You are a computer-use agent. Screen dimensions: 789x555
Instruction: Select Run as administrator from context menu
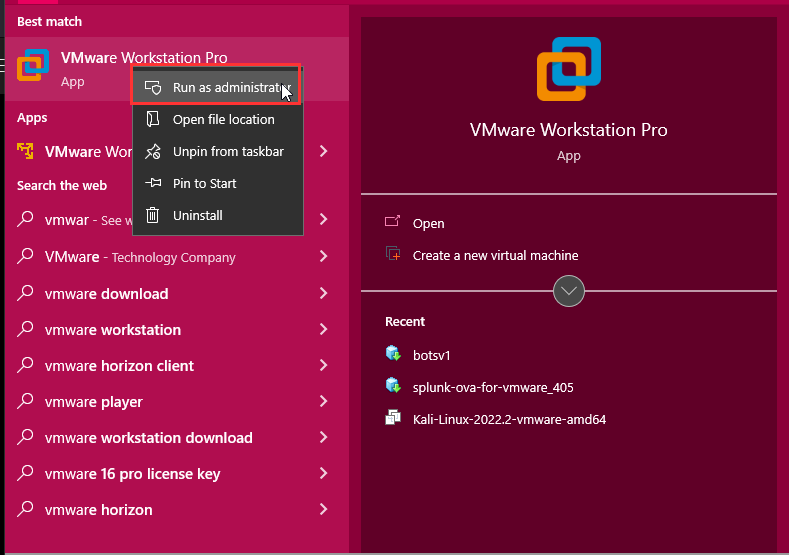pos(217,88)
